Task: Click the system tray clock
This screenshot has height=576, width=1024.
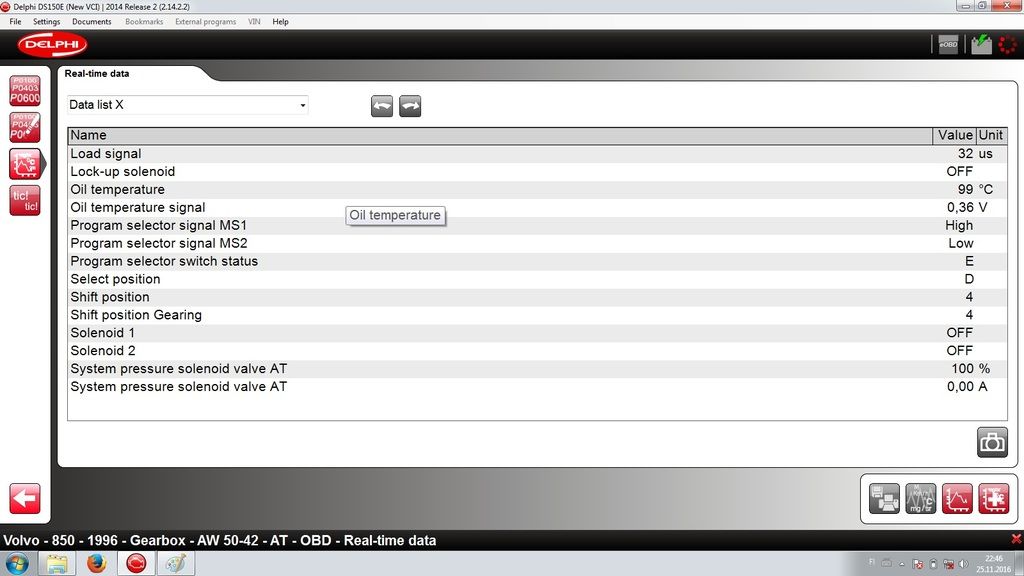Action: [993, 564]
